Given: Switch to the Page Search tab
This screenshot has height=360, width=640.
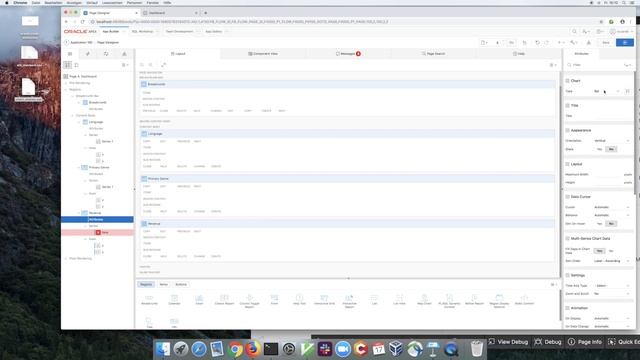Looking at the screenshot, I should (433, 54).
